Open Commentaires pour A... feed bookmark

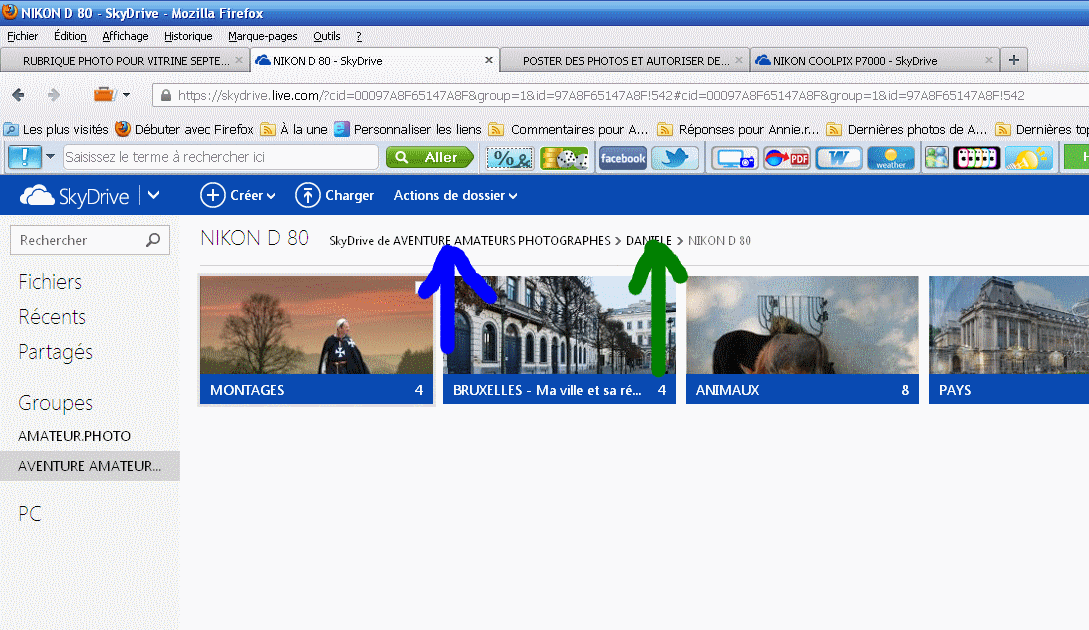(x=569, y=129)
